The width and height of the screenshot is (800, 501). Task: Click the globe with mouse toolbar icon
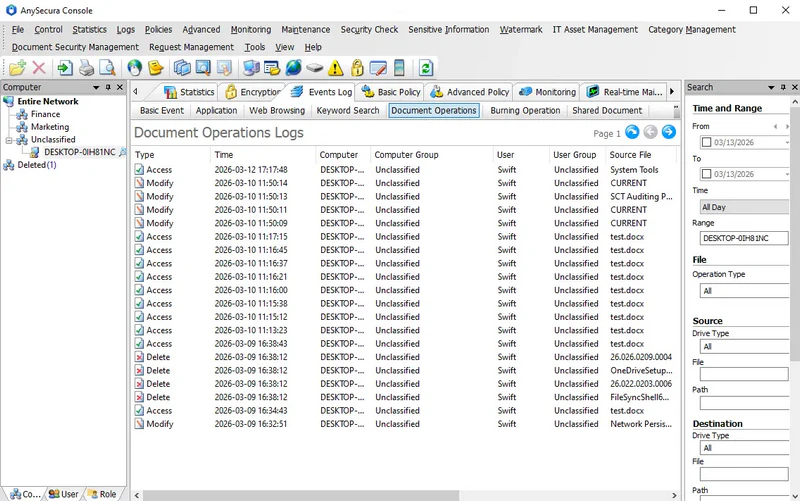pos(135,68)
